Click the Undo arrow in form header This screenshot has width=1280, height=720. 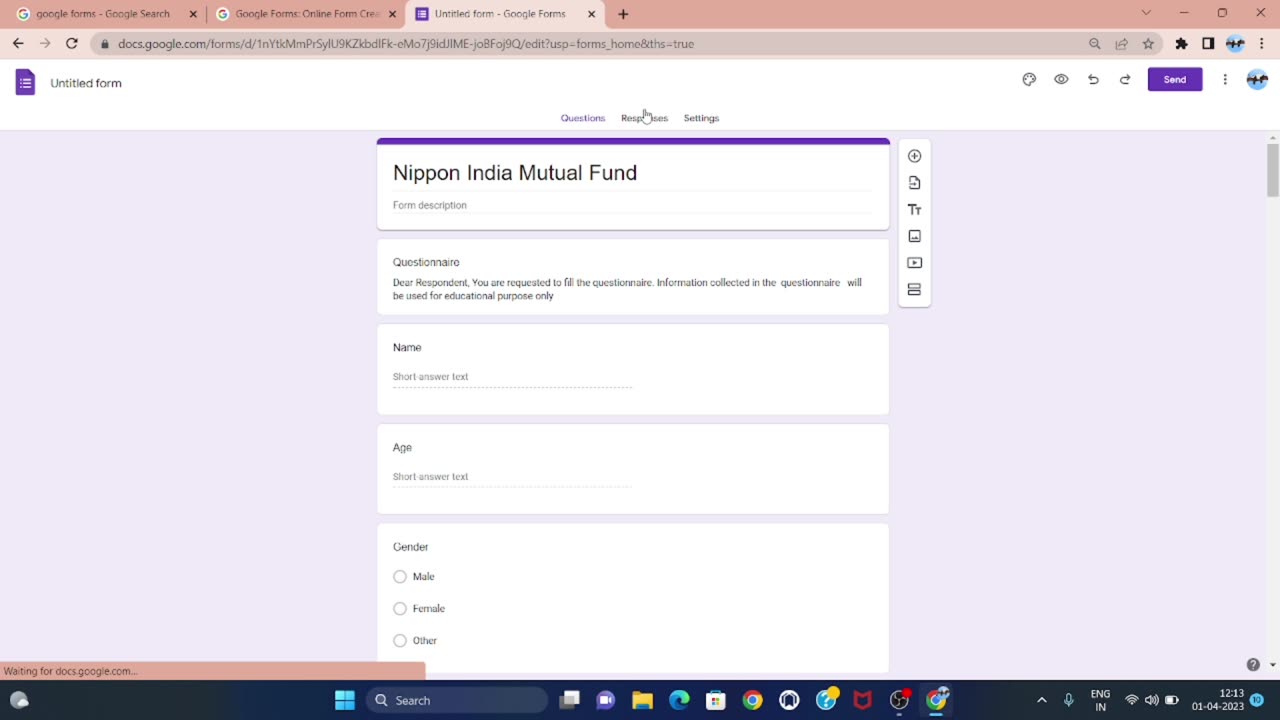(x=1093, y=80)
